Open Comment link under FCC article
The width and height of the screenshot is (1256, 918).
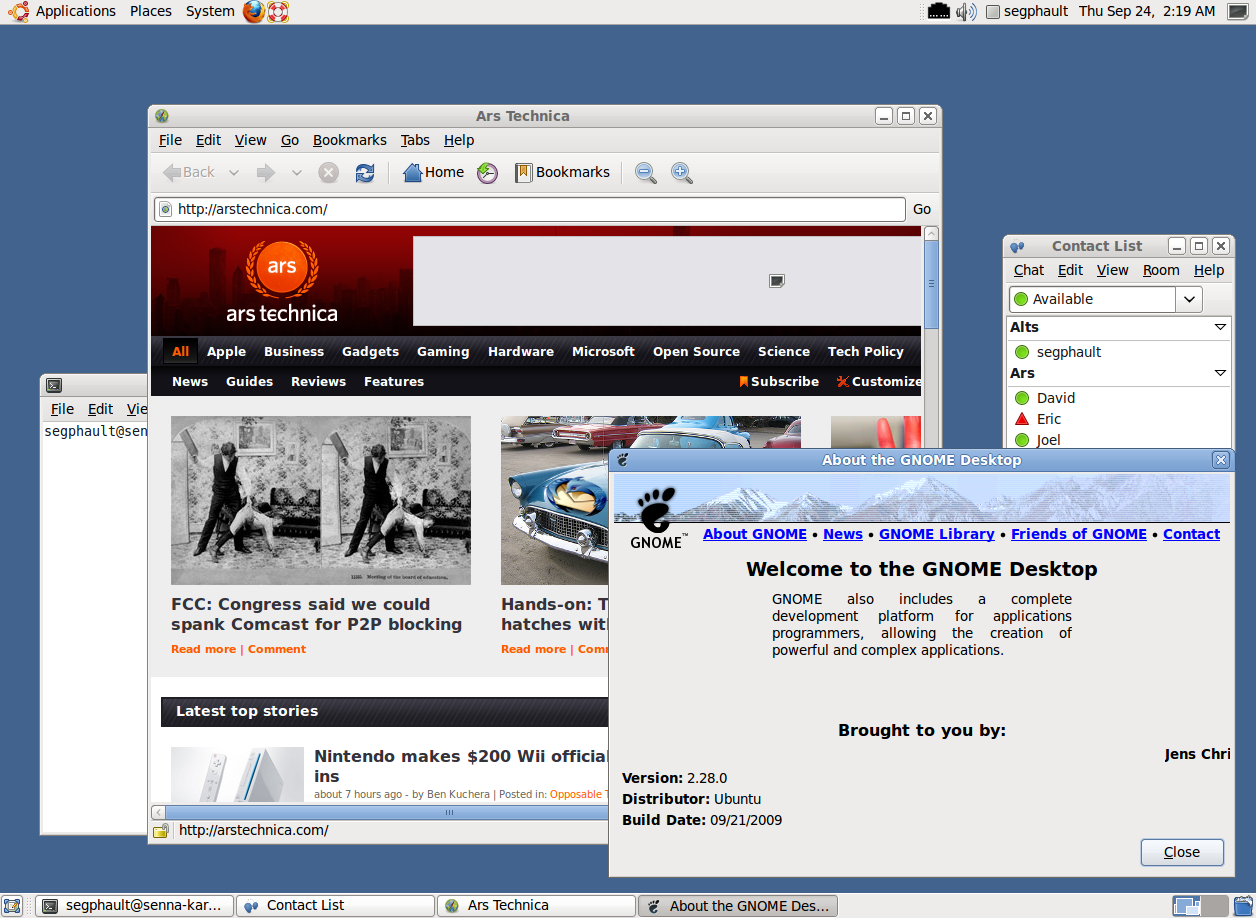(277, 649)
